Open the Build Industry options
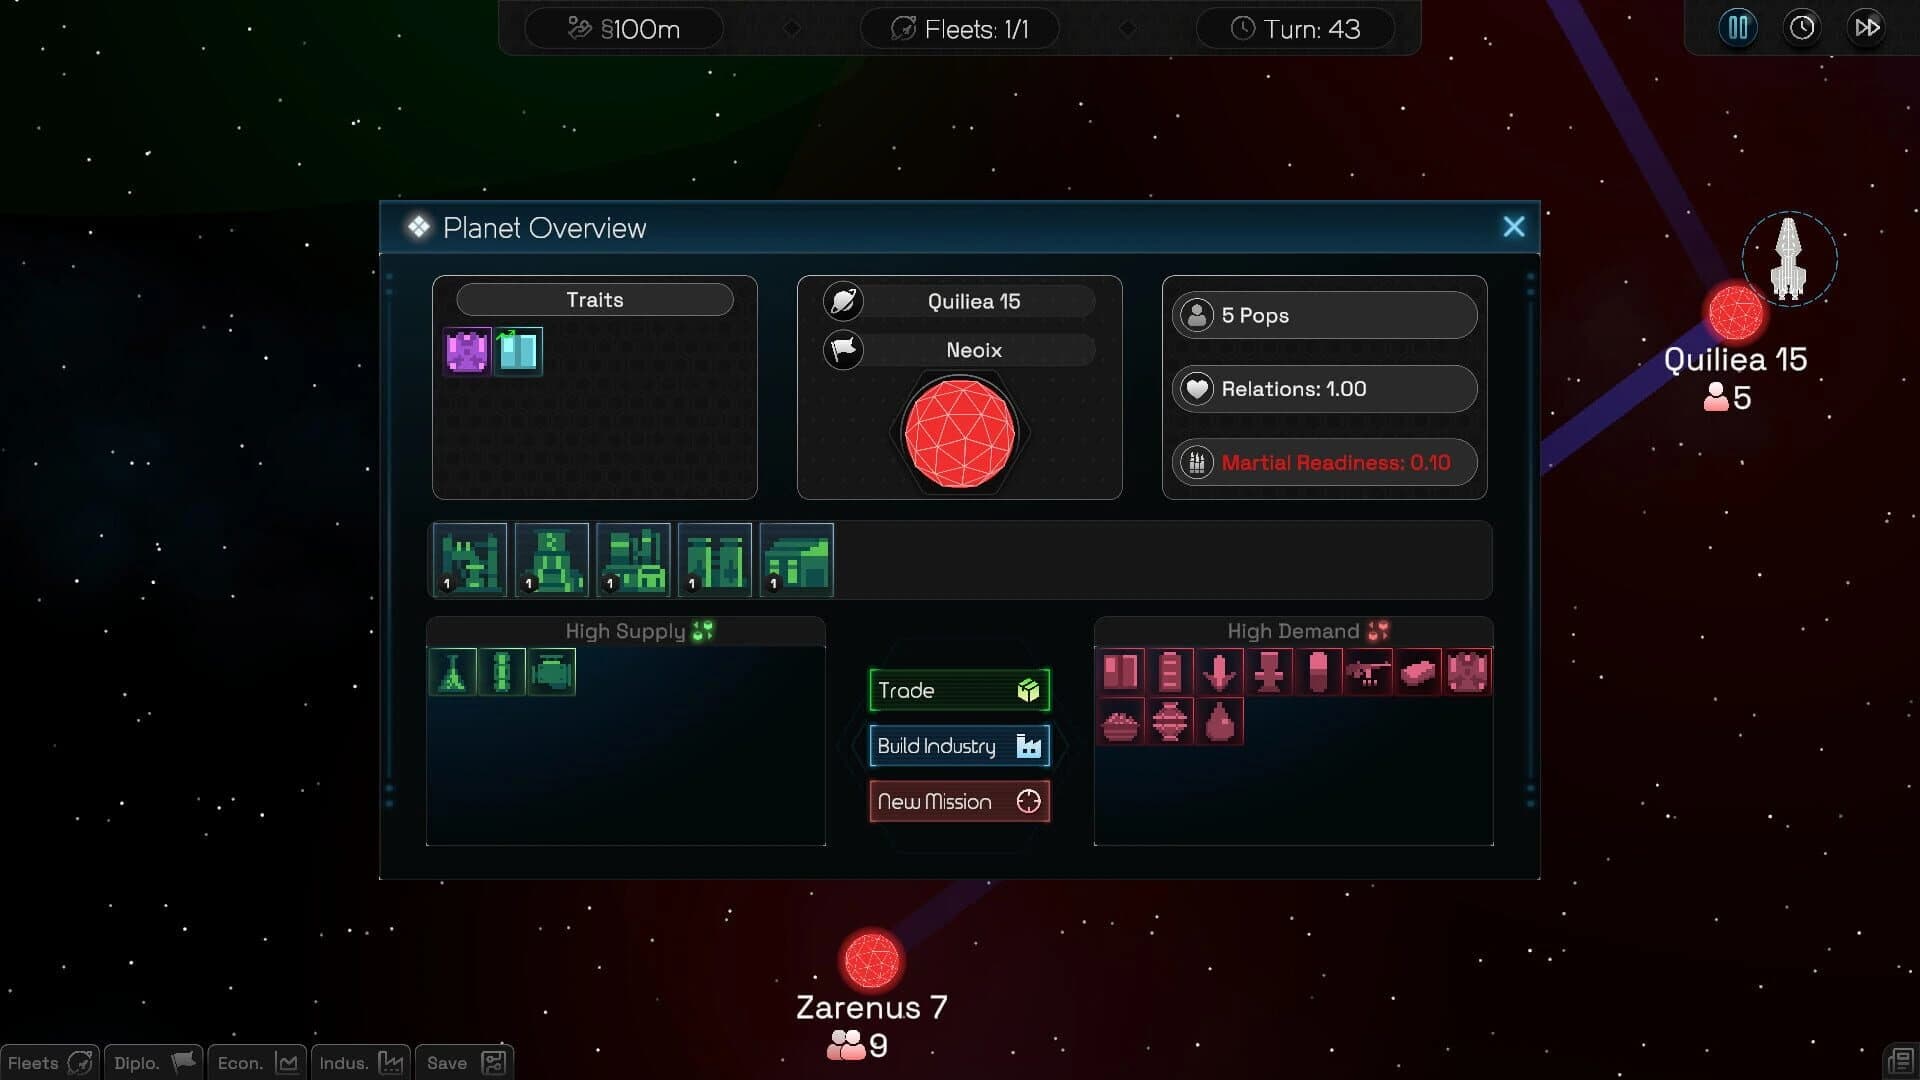Screen dimensions: 1920x1080 tap(958, 746)
